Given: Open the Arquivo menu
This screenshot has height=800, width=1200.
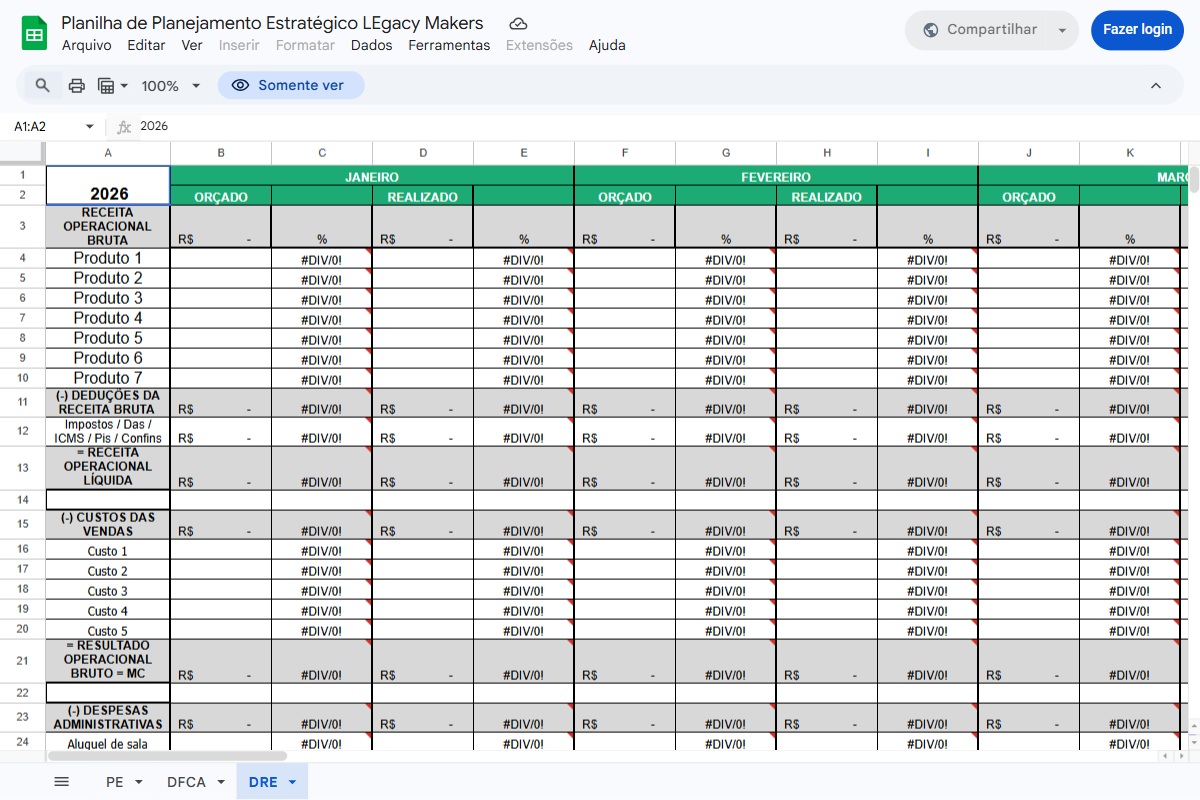Looking at the screenshot, I should click(86, 45).
